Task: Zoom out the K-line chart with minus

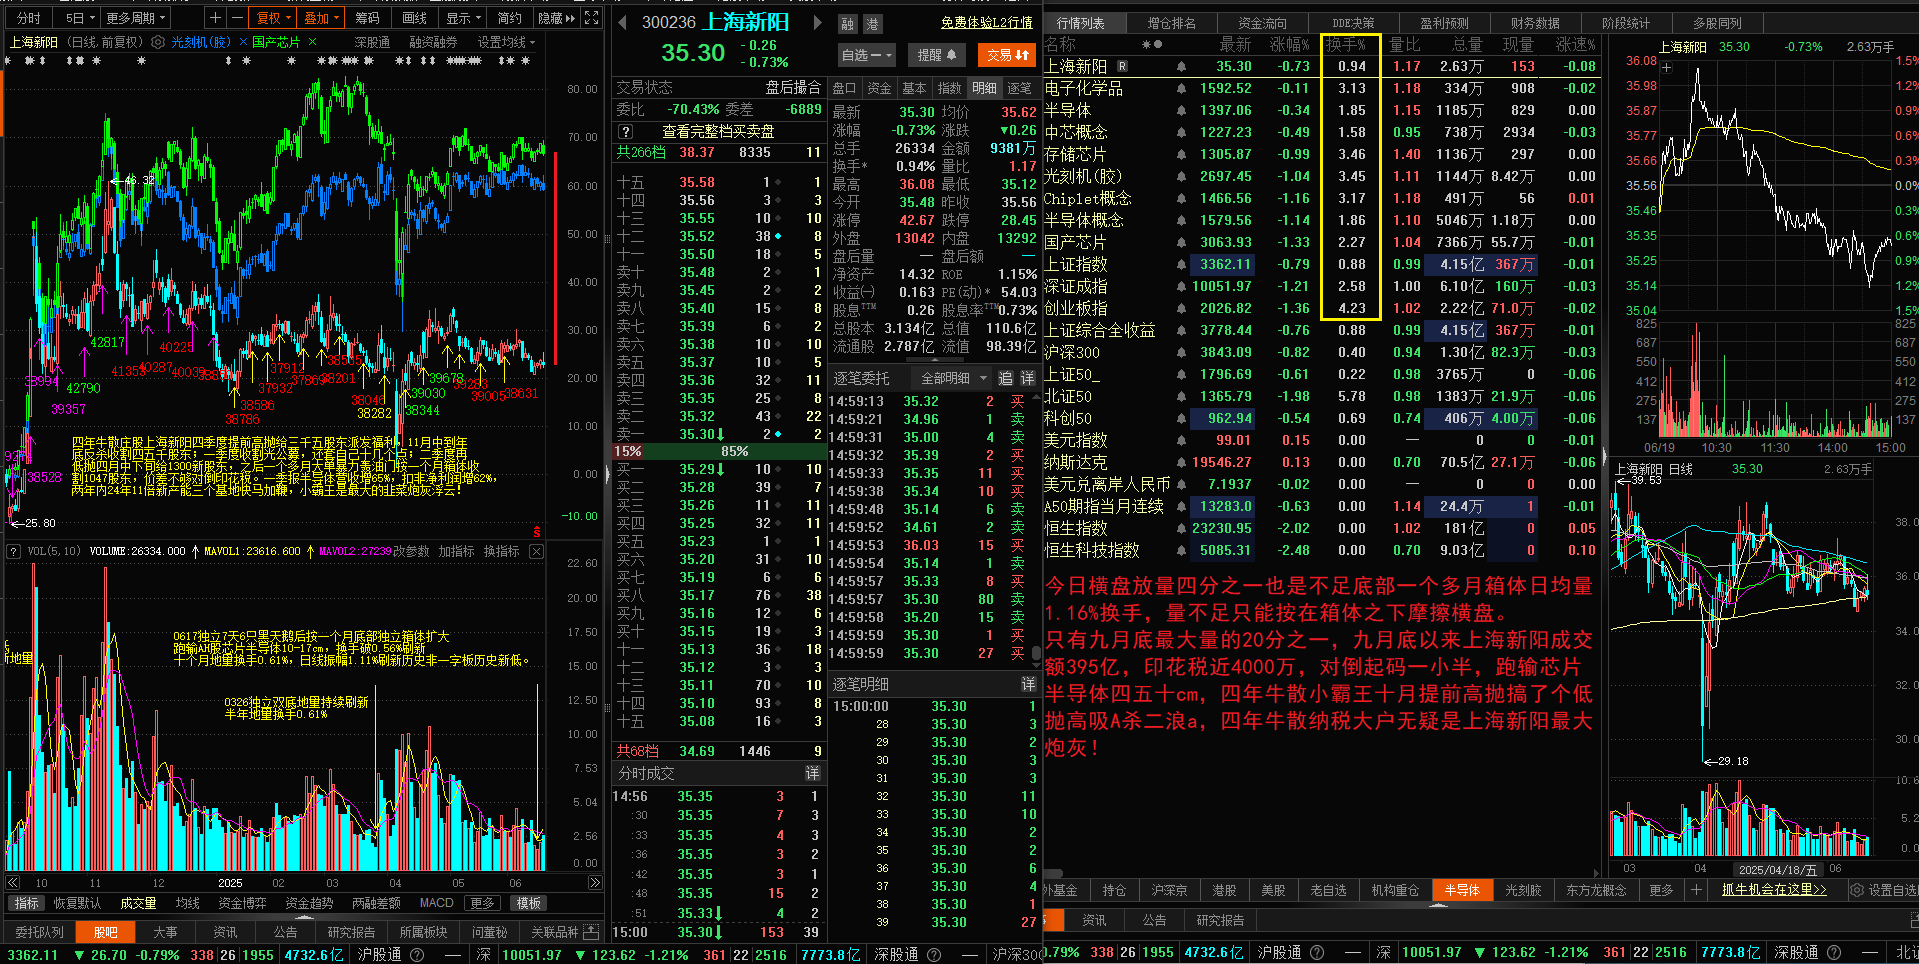Action: [236, 18]
